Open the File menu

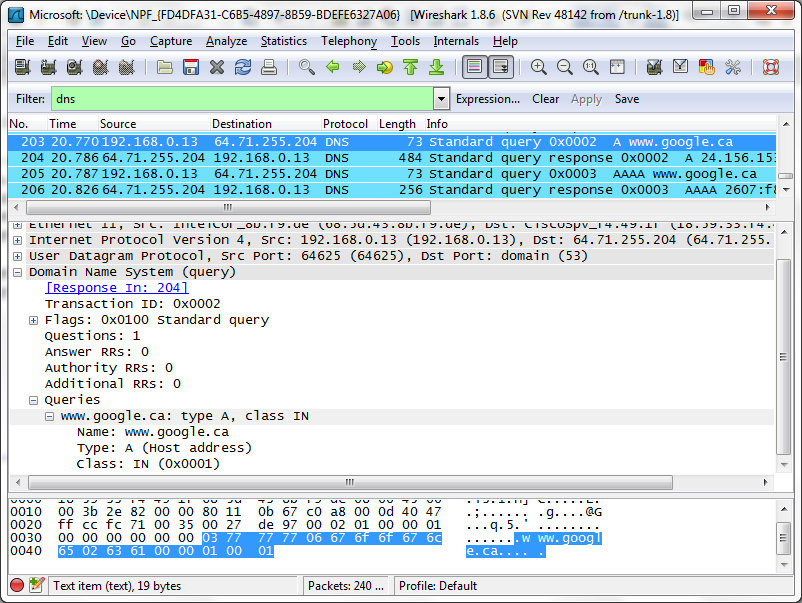[x=25, y=41]
